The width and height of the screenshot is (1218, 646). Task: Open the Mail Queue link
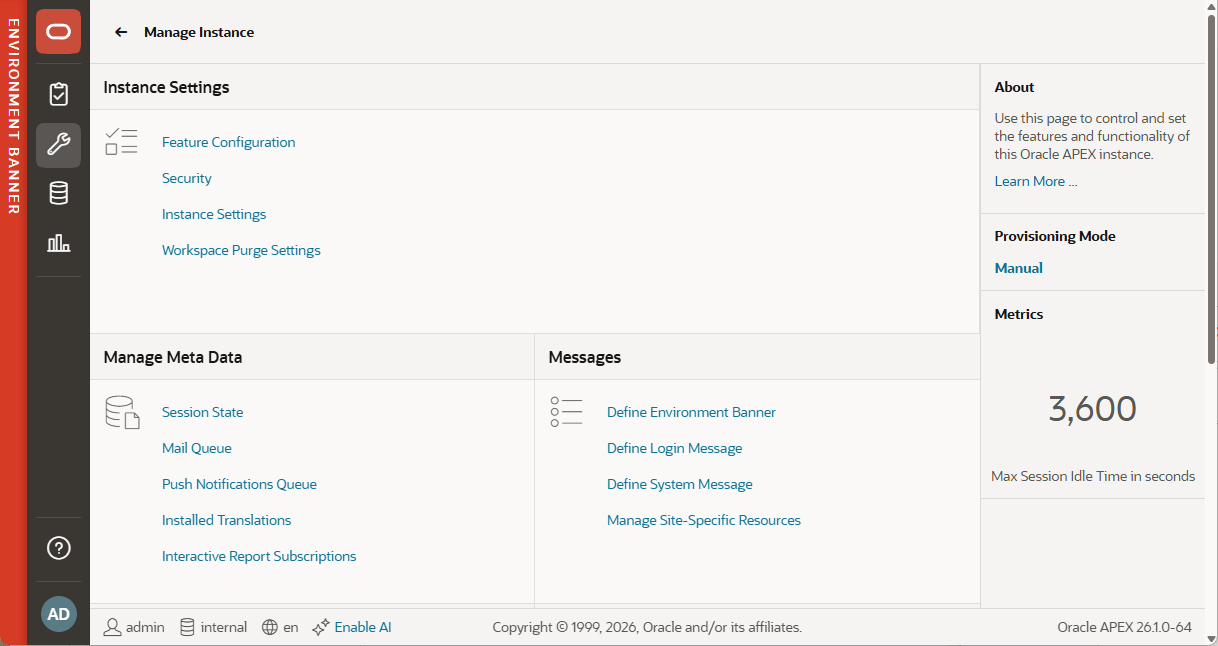click(x=197, y=448)
